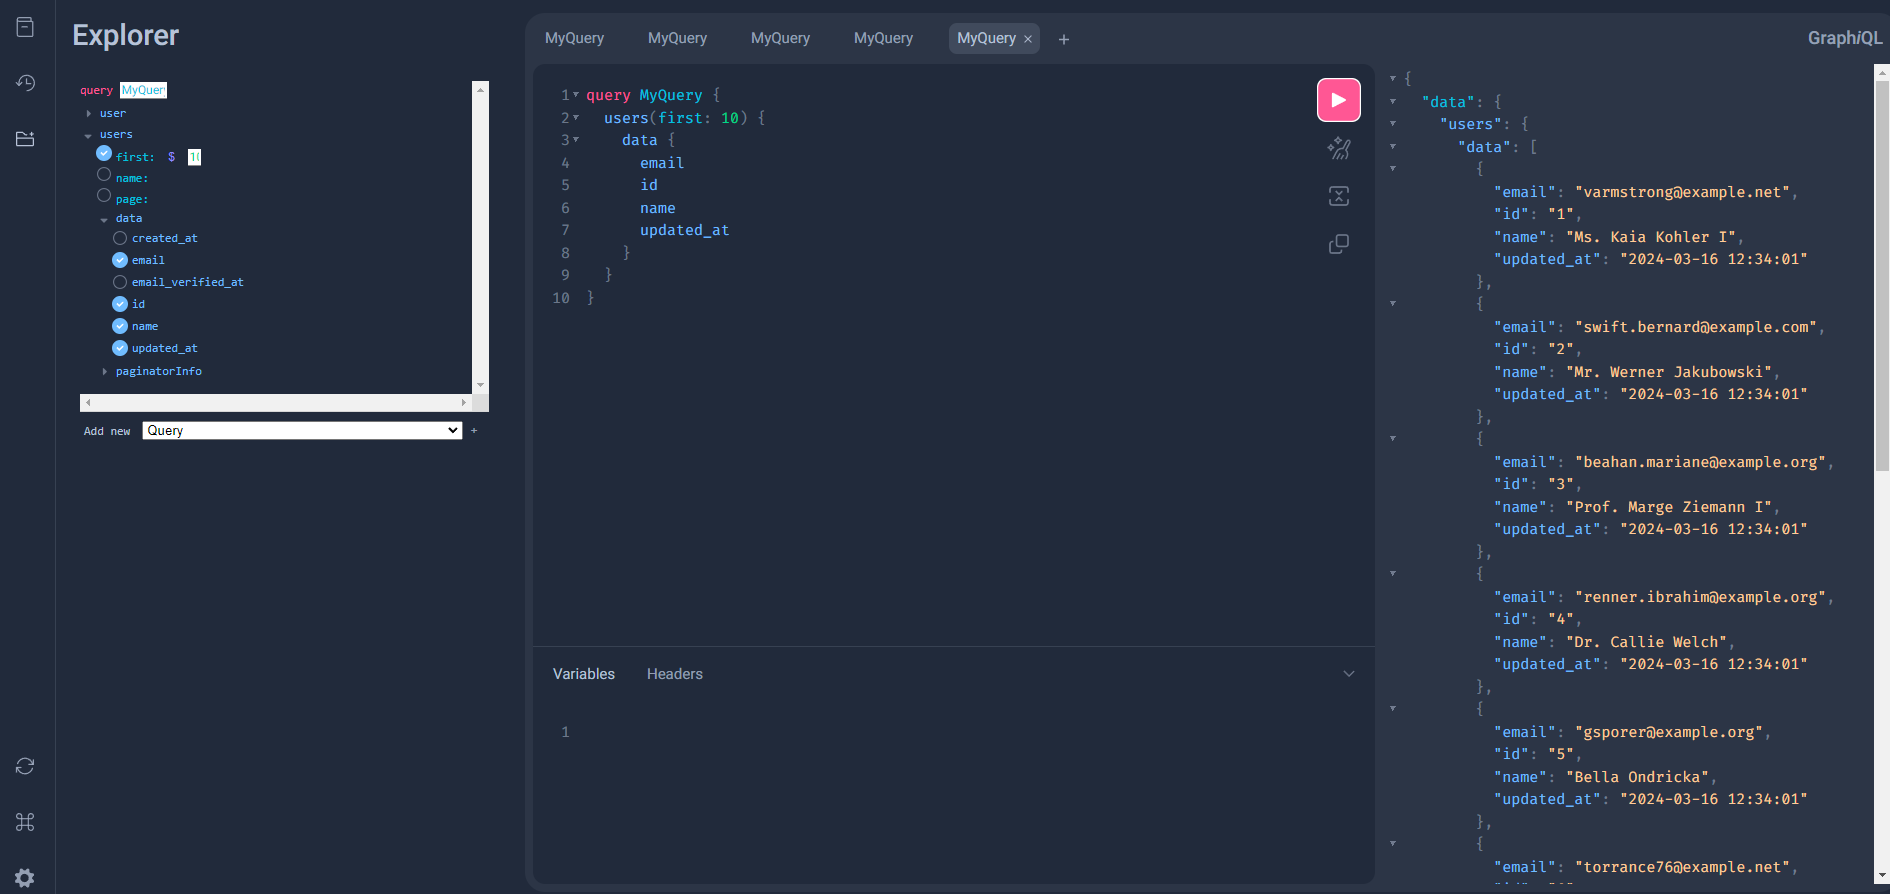1890x894 pixels.
Task: Uncheck the first argument checkbox
Action: [104, 153]
